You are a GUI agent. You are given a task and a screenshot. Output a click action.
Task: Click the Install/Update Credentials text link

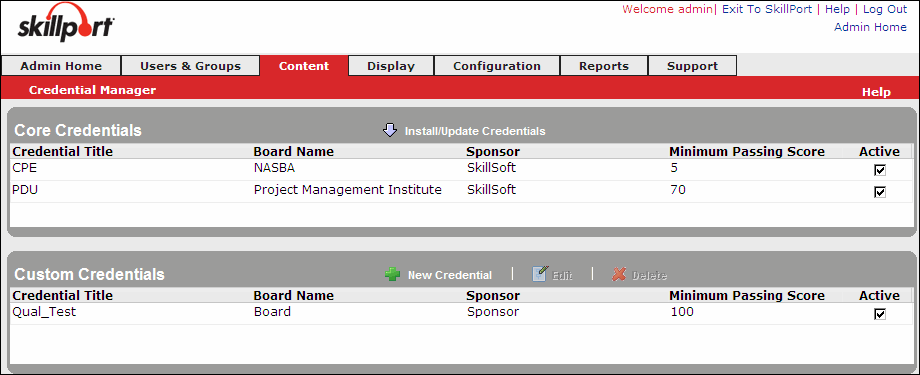coord(475,131)
